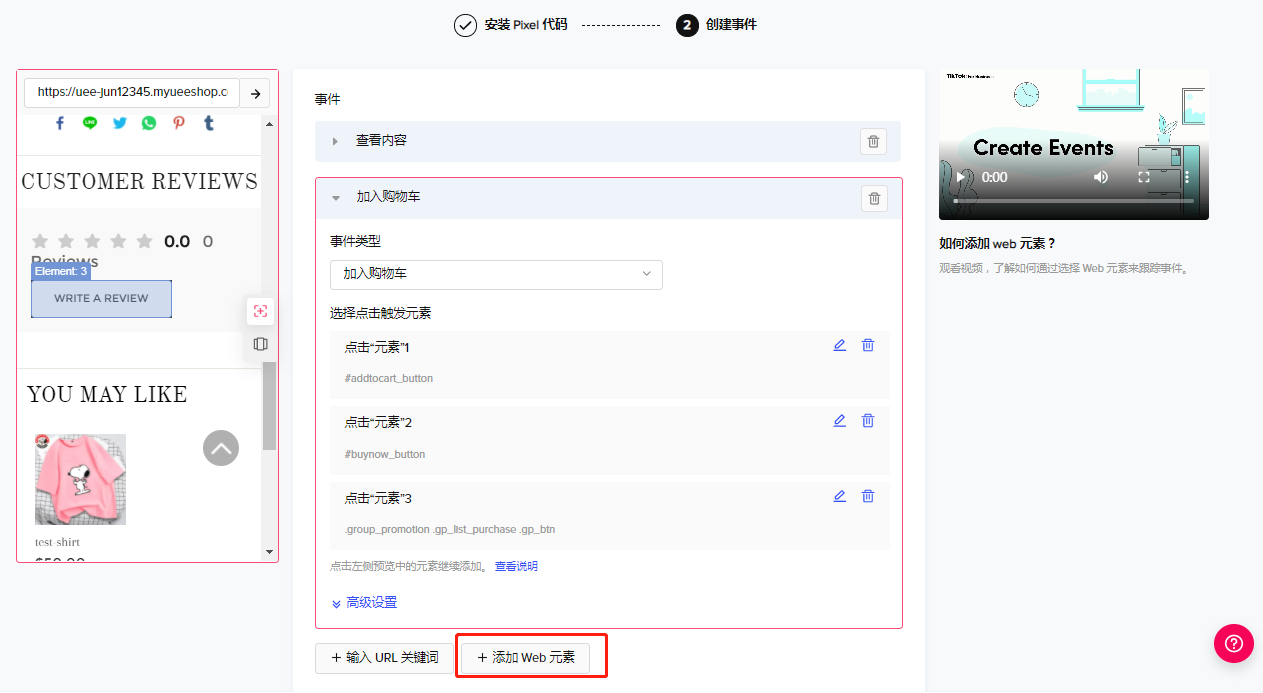Open the help question mark button
Screen dimensions: 1263x693
[x=1234, y=643]
